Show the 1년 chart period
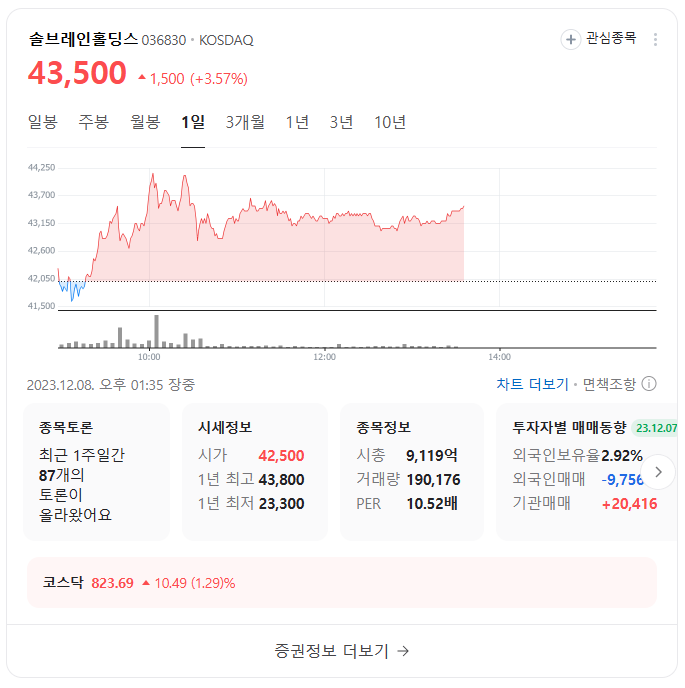685x688 pixels. 297,122
